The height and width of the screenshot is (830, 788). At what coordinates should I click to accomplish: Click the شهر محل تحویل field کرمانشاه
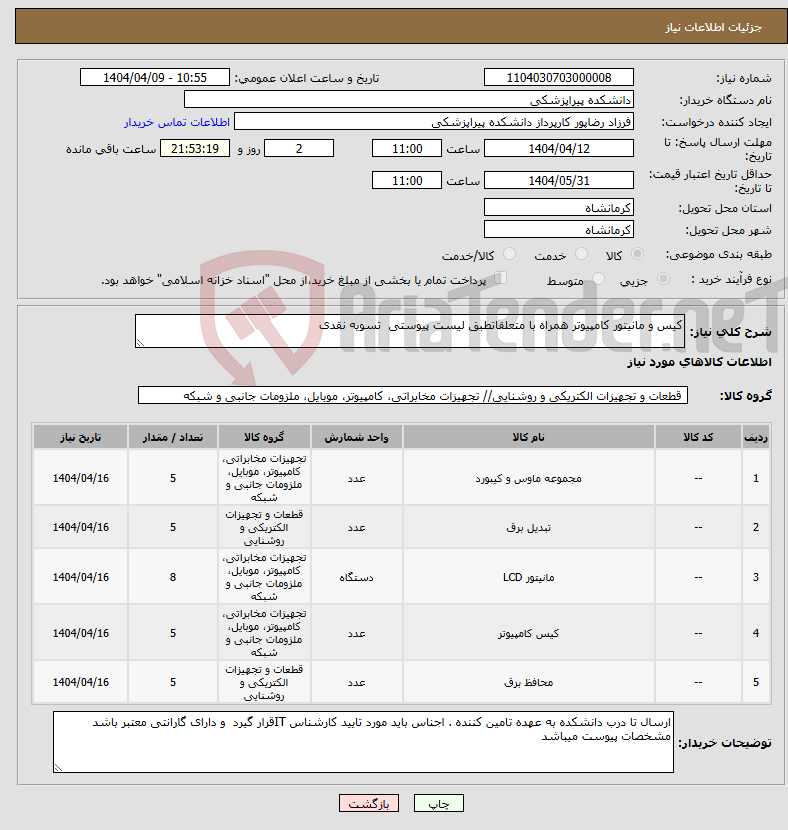[x=559, y=229]
